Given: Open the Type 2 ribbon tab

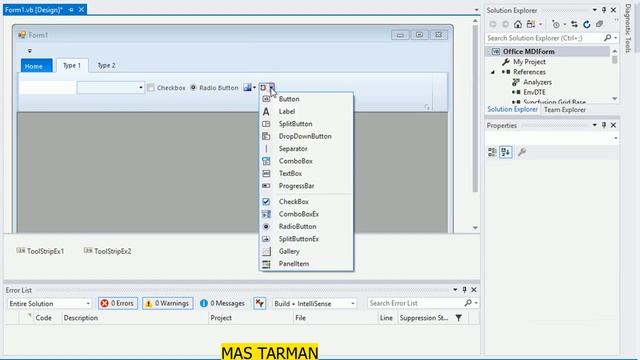Looking at the screenshot, I should pyautogui.click(x=106, y=65).
